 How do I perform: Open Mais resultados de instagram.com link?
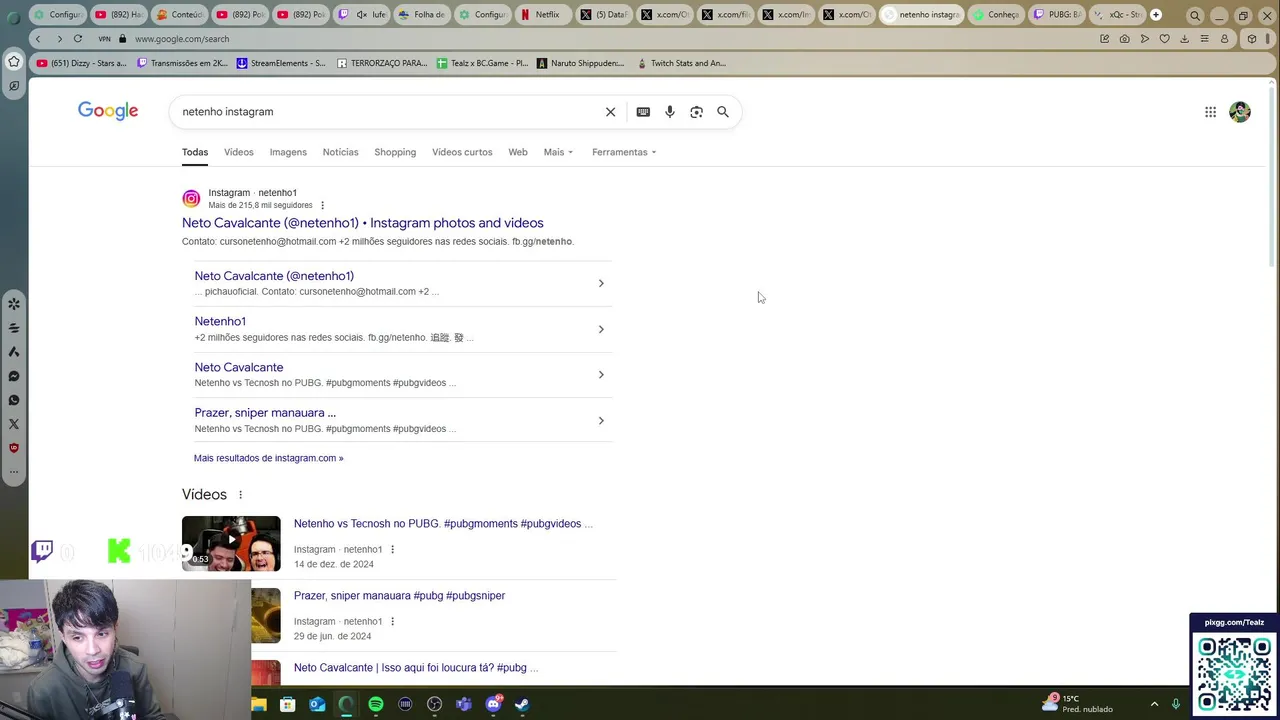point(269,458)
